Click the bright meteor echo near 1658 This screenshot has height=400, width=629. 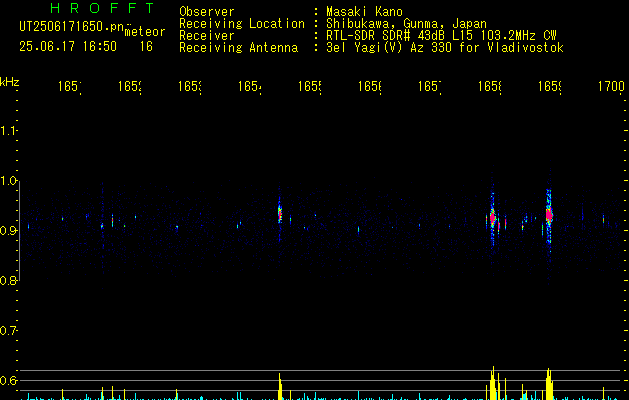[x=493, y=217]
